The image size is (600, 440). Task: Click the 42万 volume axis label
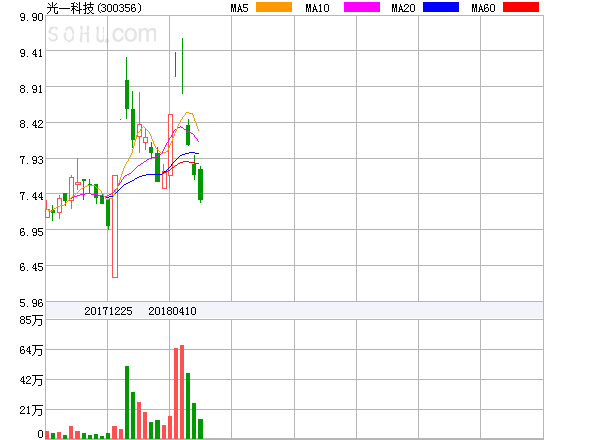31,380
